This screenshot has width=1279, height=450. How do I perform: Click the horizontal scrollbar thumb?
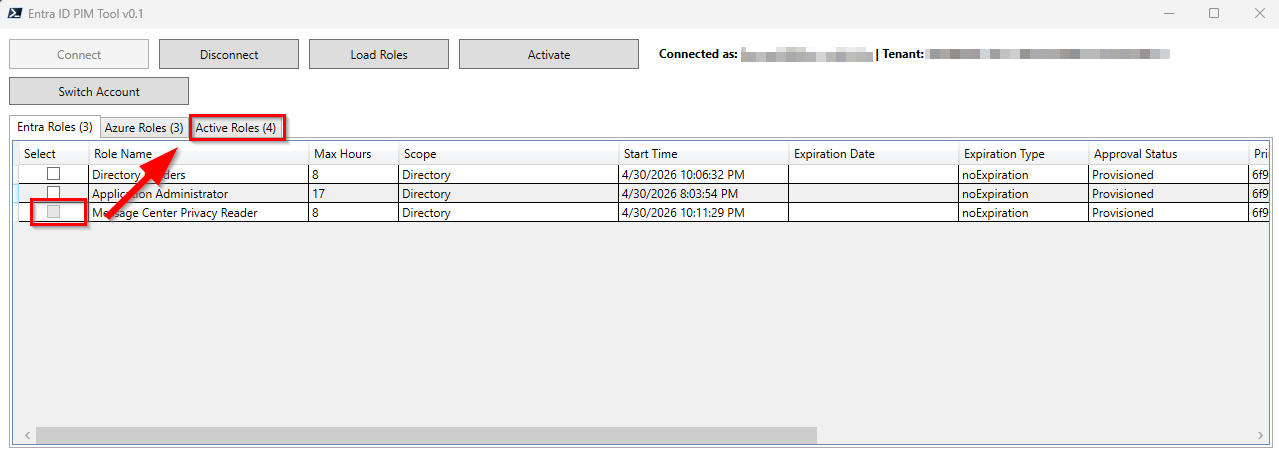click(x=427, y=436)
